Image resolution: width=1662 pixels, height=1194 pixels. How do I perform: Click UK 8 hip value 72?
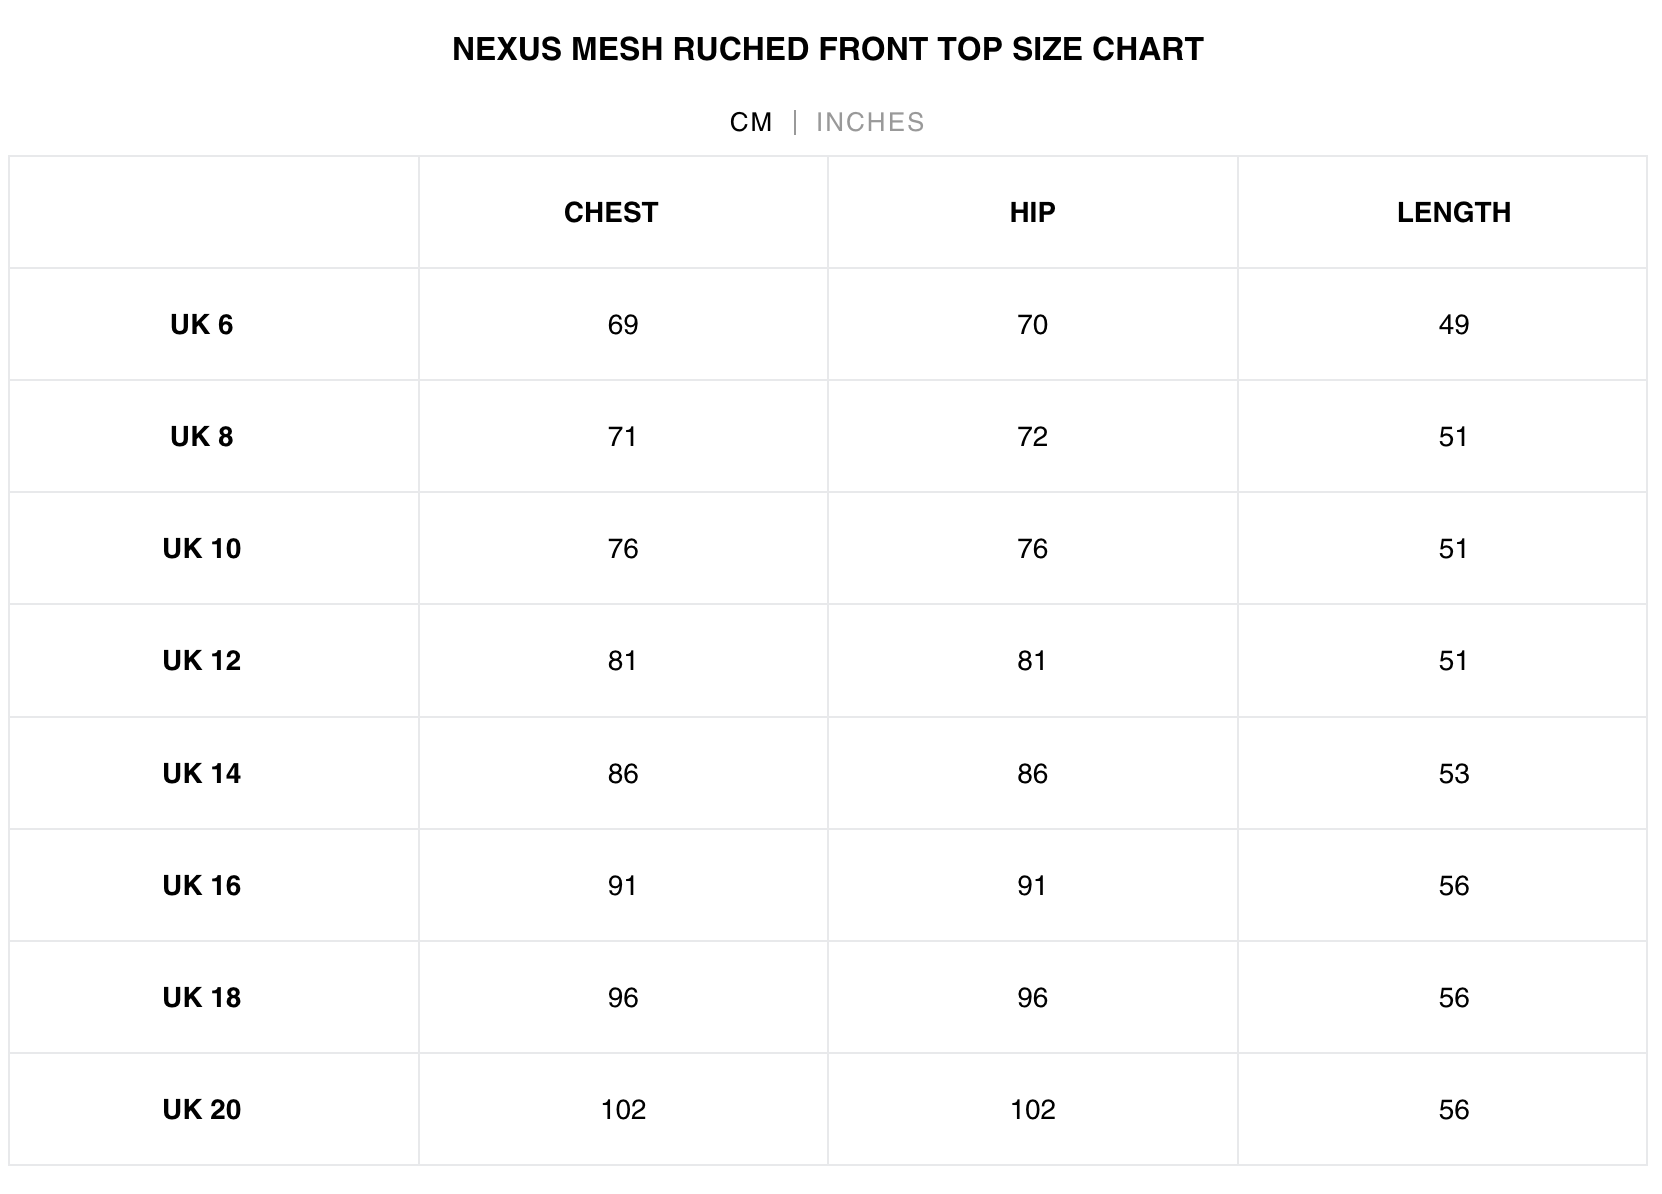coord(1032,436)
